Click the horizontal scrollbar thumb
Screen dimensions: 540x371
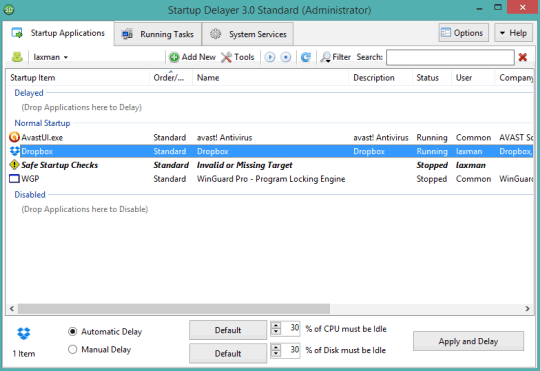[174, 309]
